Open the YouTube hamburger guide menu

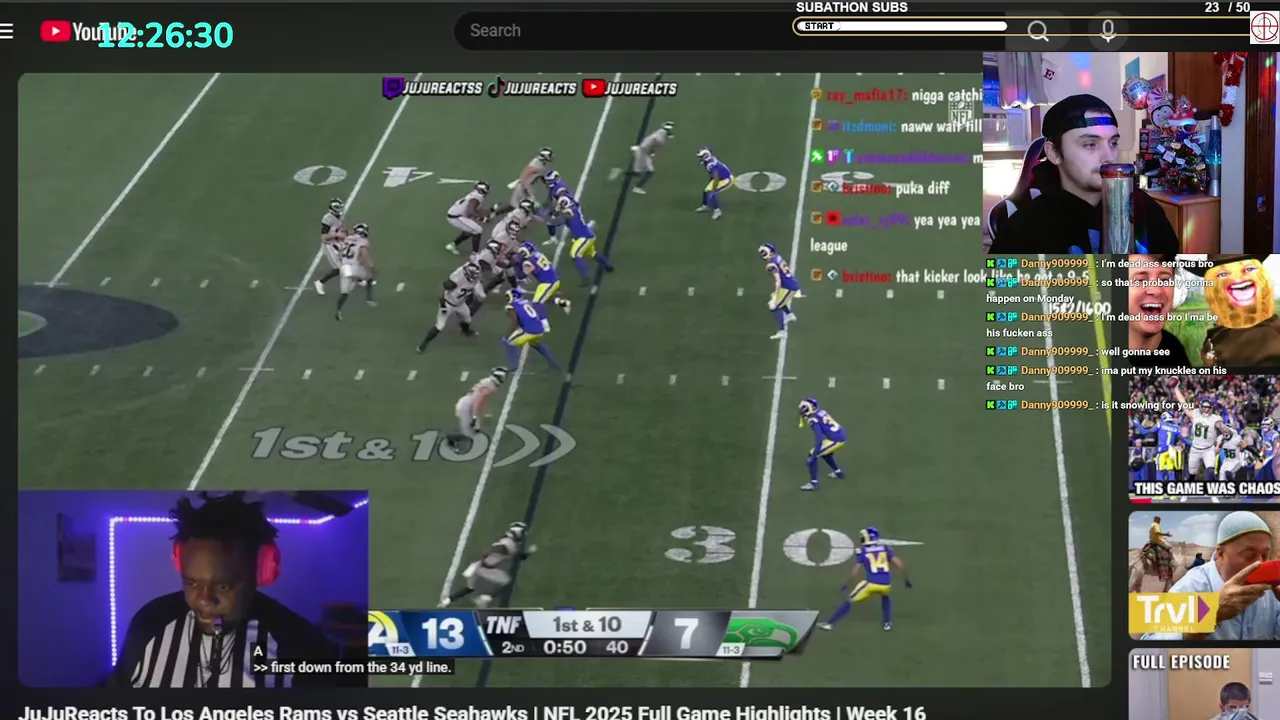pyautogui.click(x=7, y=31)
